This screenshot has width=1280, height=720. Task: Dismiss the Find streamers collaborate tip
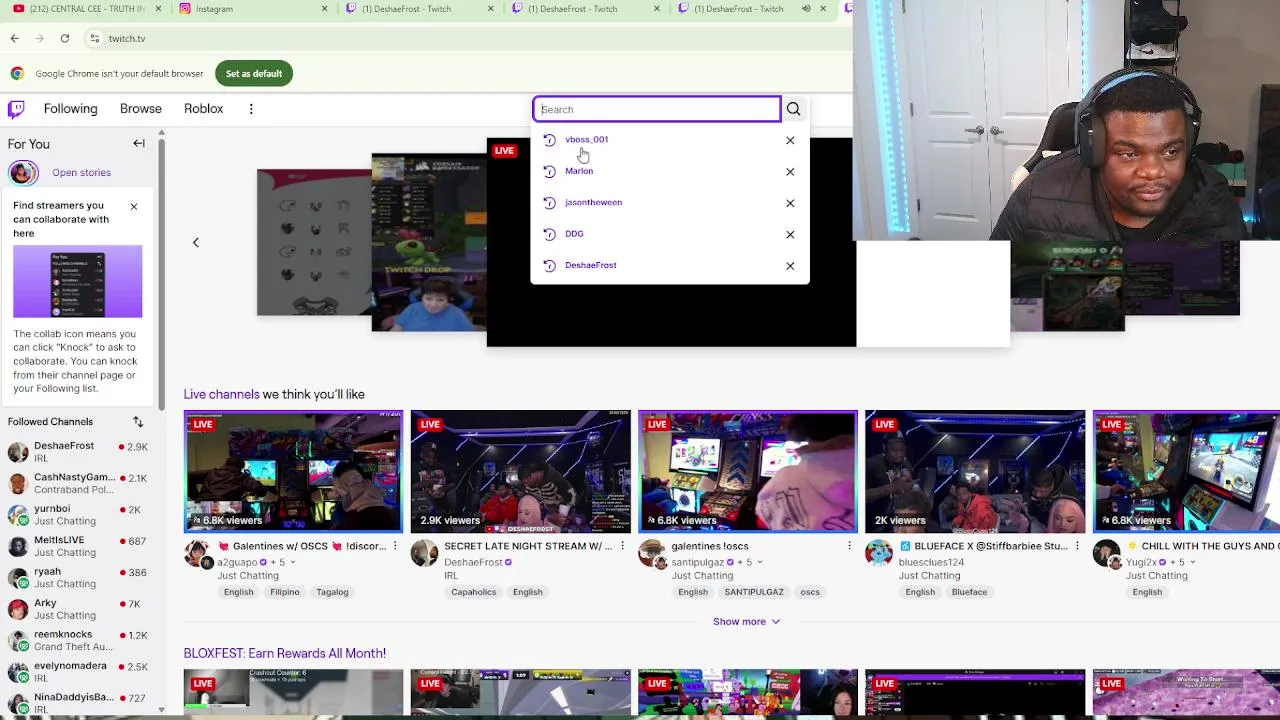[133, 206]
